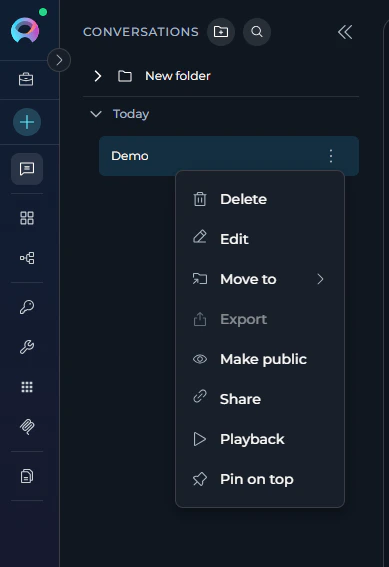Open the documents icon in sidebar
Screen dimensions: 389x567
pyautogui.click(x=27, y=476)
